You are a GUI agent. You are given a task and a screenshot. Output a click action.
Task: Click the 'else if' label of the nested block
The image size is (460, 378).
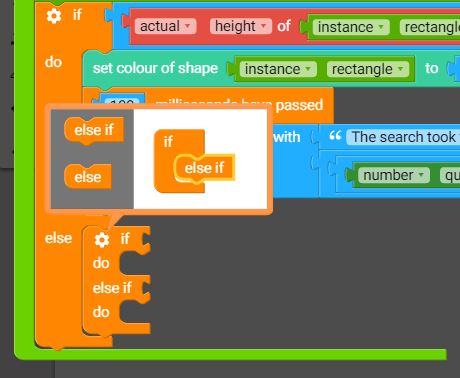112,288
